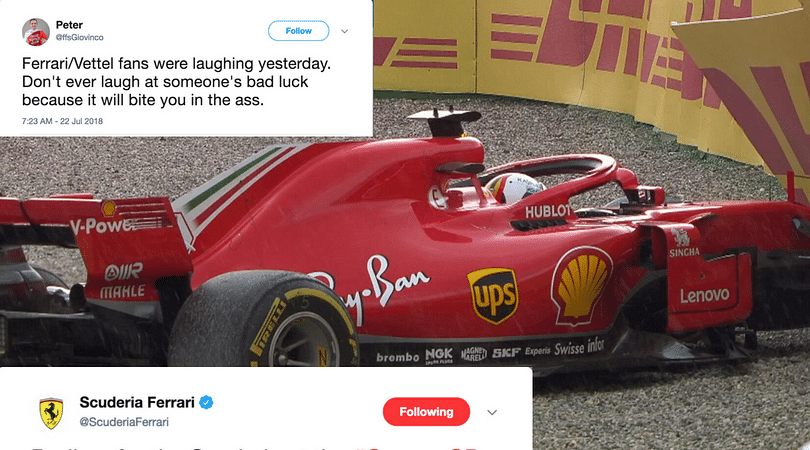
Task: Open @ScuderiaFerrari handle link
Action: tap(124, 422)
